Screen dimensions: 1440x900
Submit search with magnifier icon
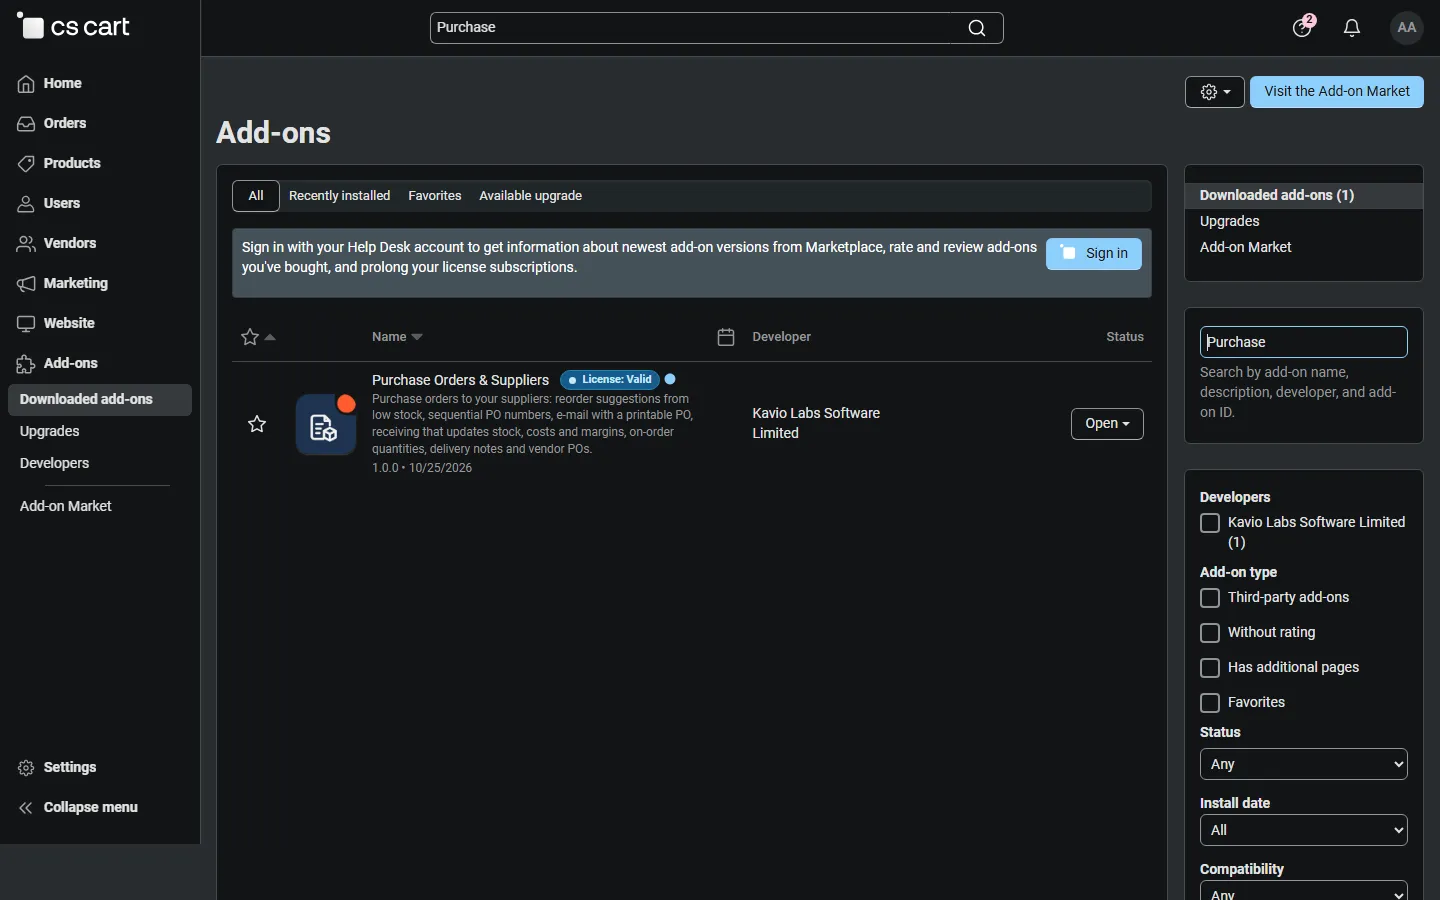(978, 28)
